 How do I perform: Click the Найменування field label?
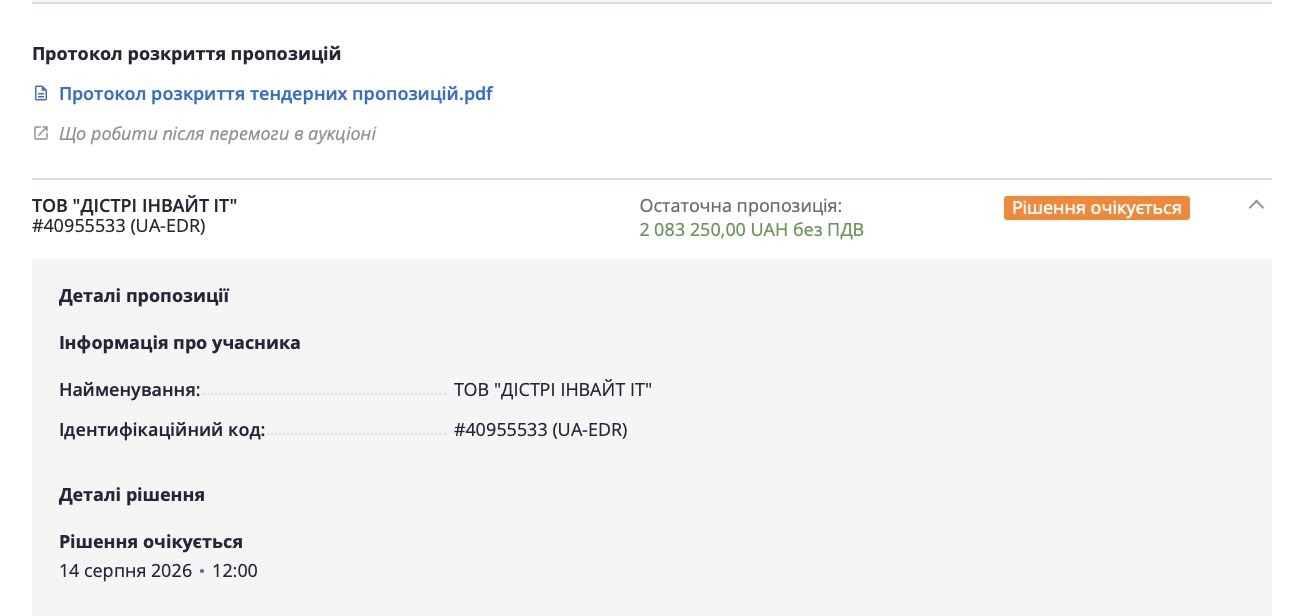coord(130,390)
